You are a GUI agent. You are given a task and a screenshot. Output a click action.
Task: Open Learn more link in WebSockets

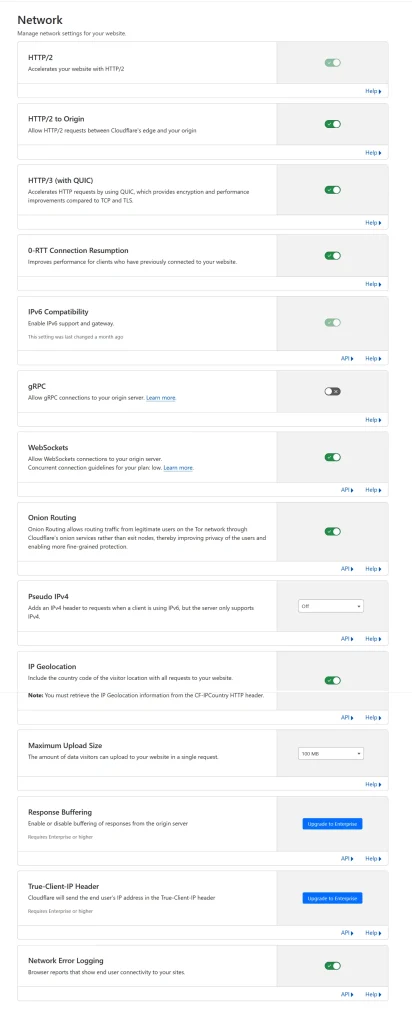point(178,468)
